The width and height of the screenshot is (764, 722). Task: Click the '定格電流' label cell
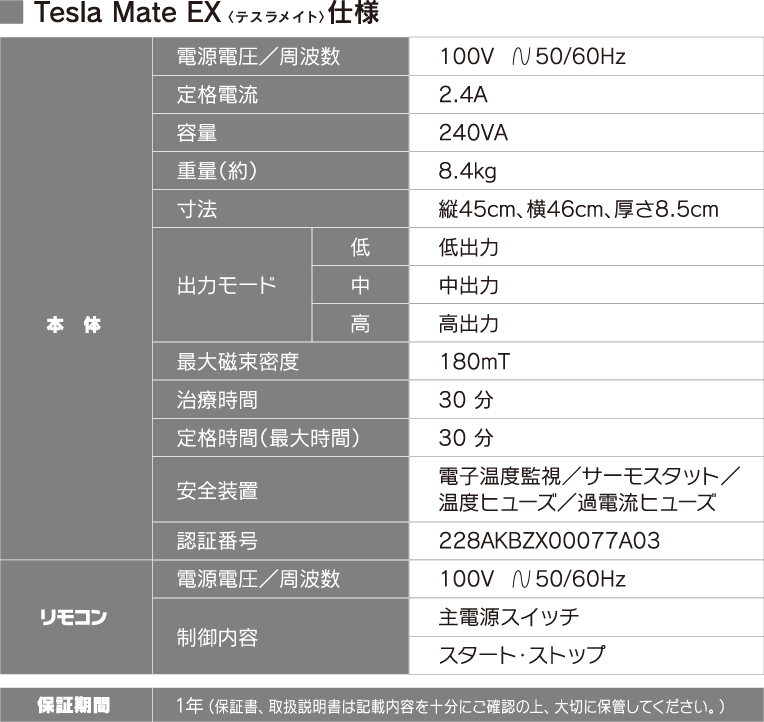(281, 95)
